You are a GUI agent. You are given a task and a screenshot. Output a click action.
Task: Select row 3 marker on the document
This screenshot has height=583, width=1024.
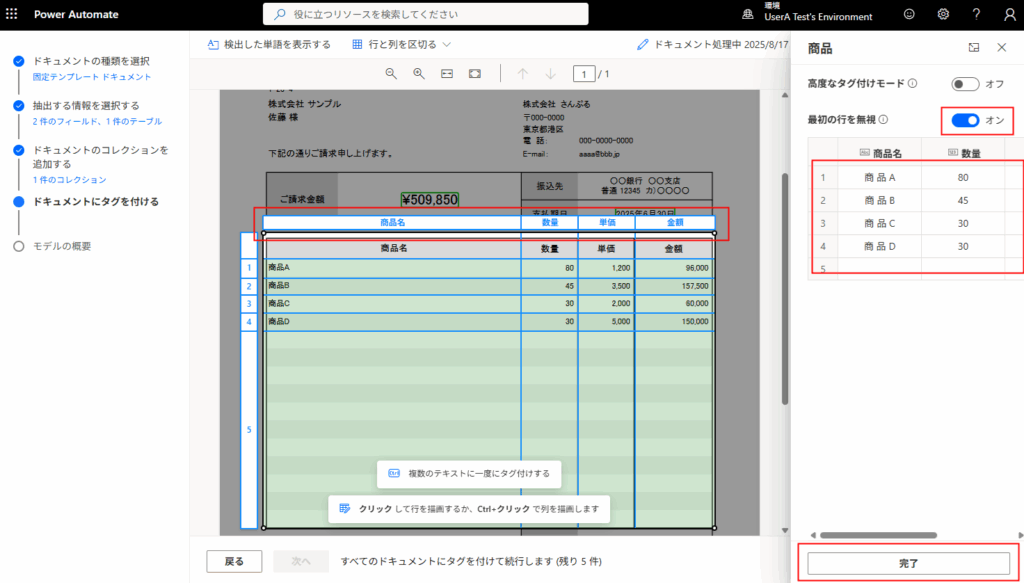point(249,304)
